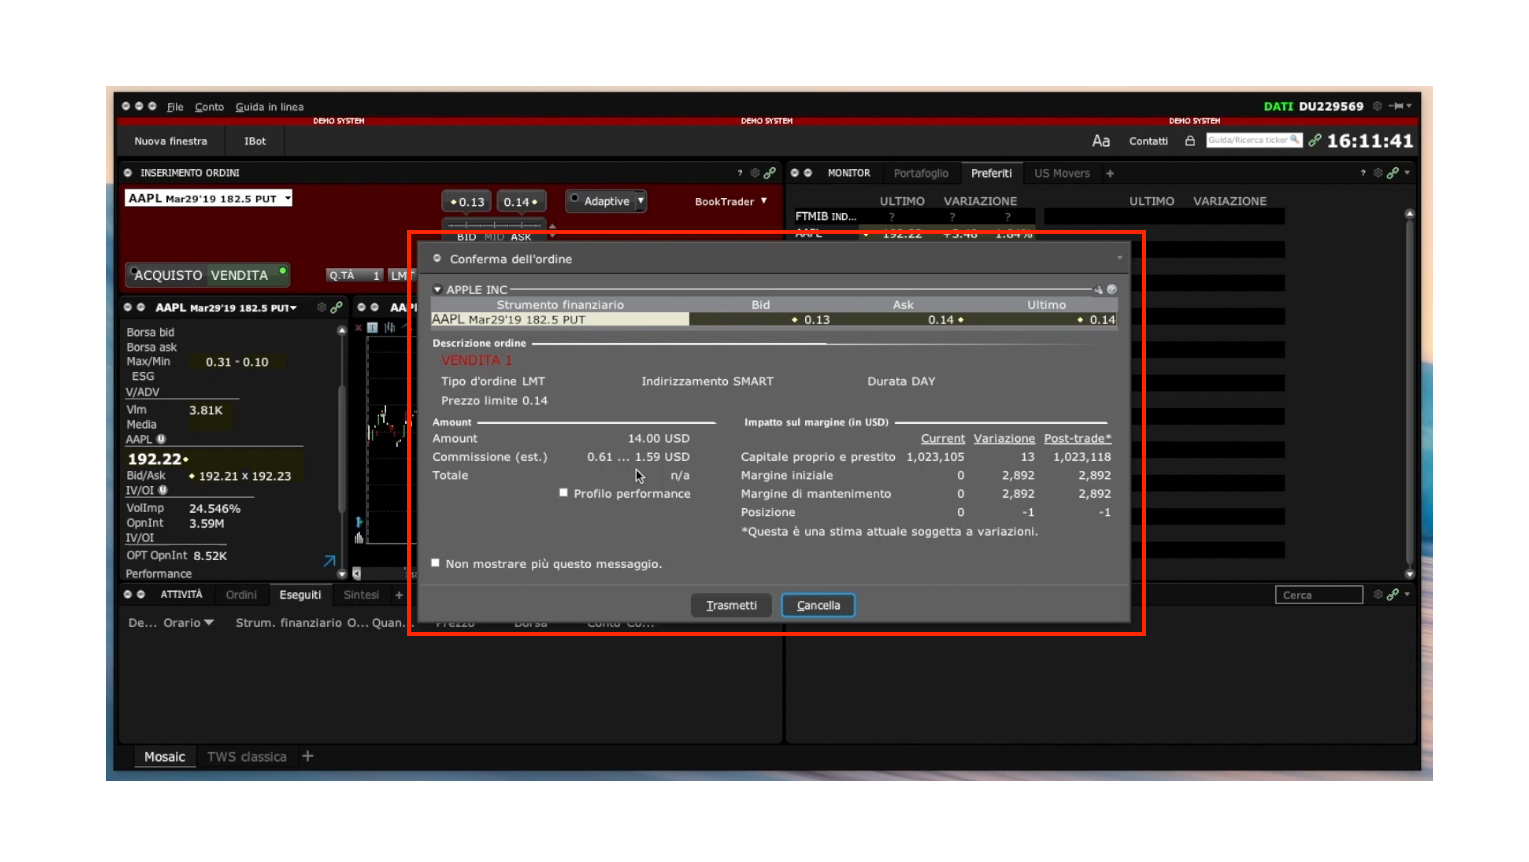The height and width of the screenshot is (862, 1529).
Task: Open help icon beside wrench in order dialog
Action: click(x=1111, y=290)
